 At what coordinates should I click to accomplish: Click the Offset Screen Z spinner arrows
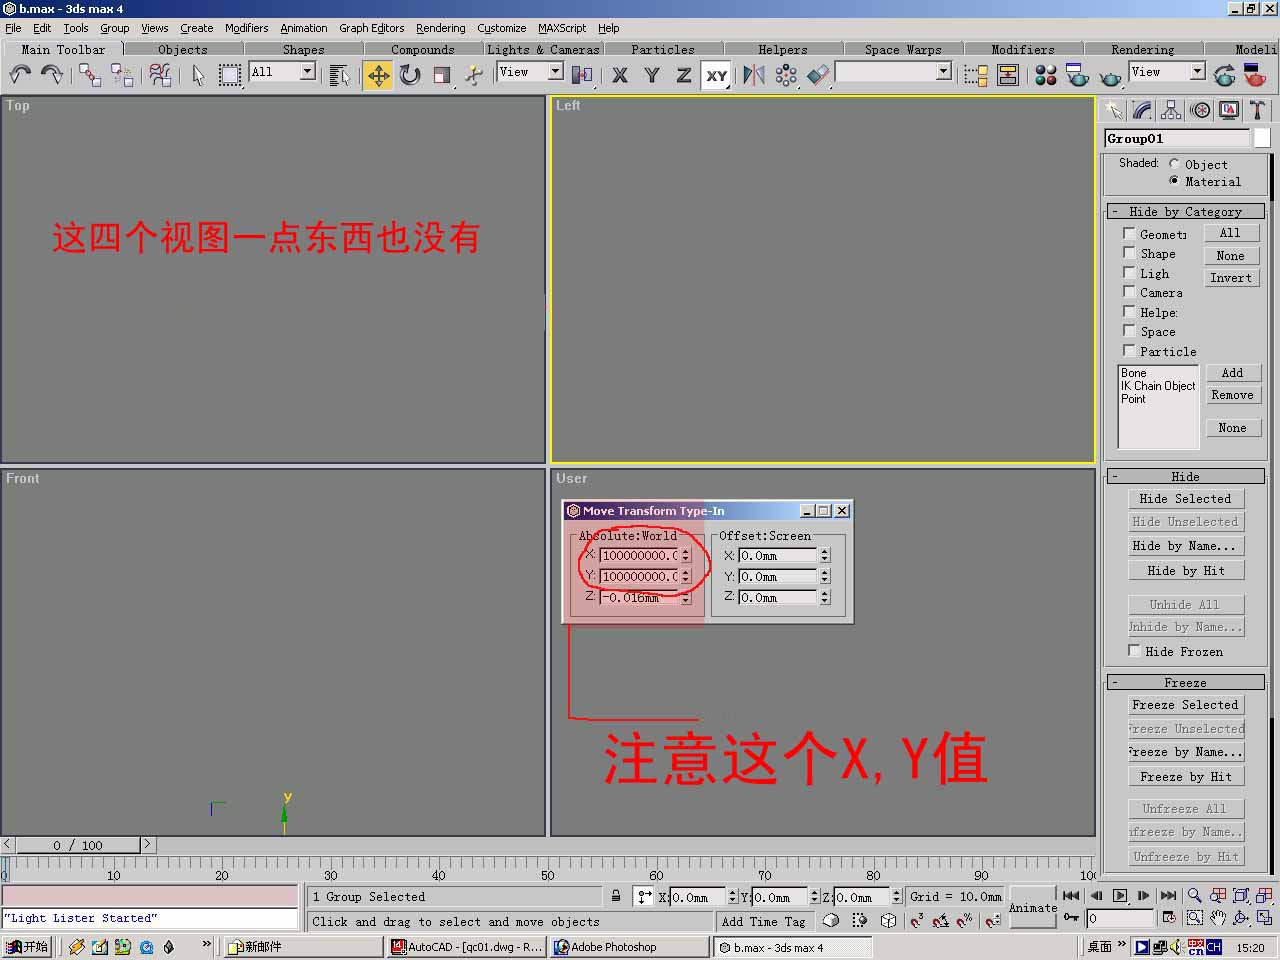[825, 597]
